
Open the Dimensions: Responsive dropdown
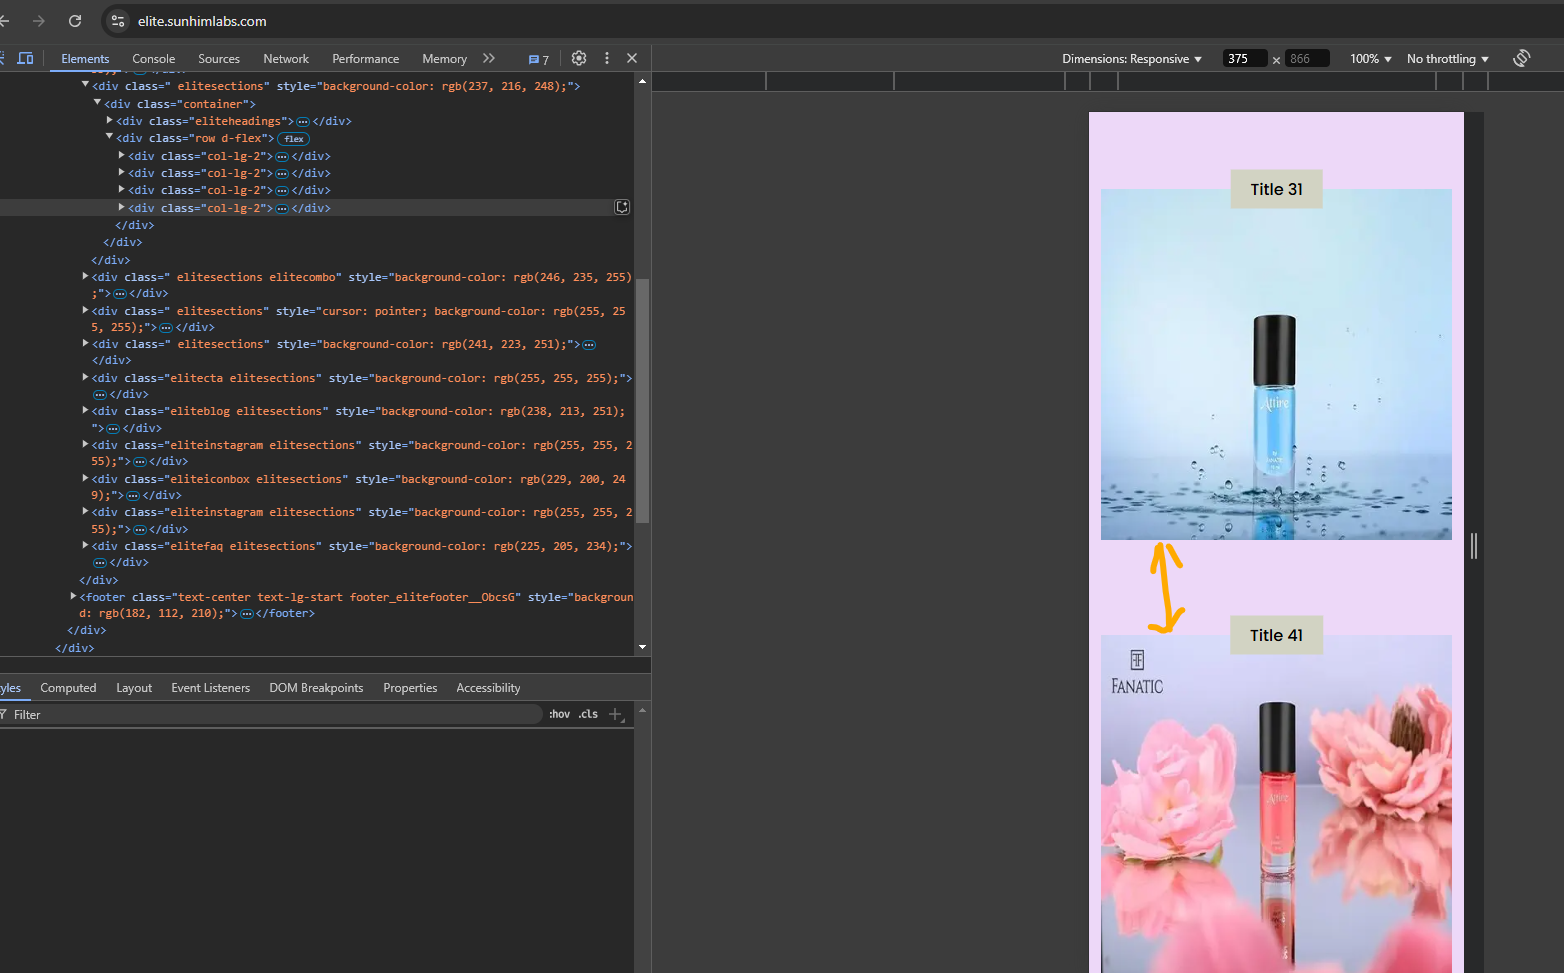click(1132, 59)
